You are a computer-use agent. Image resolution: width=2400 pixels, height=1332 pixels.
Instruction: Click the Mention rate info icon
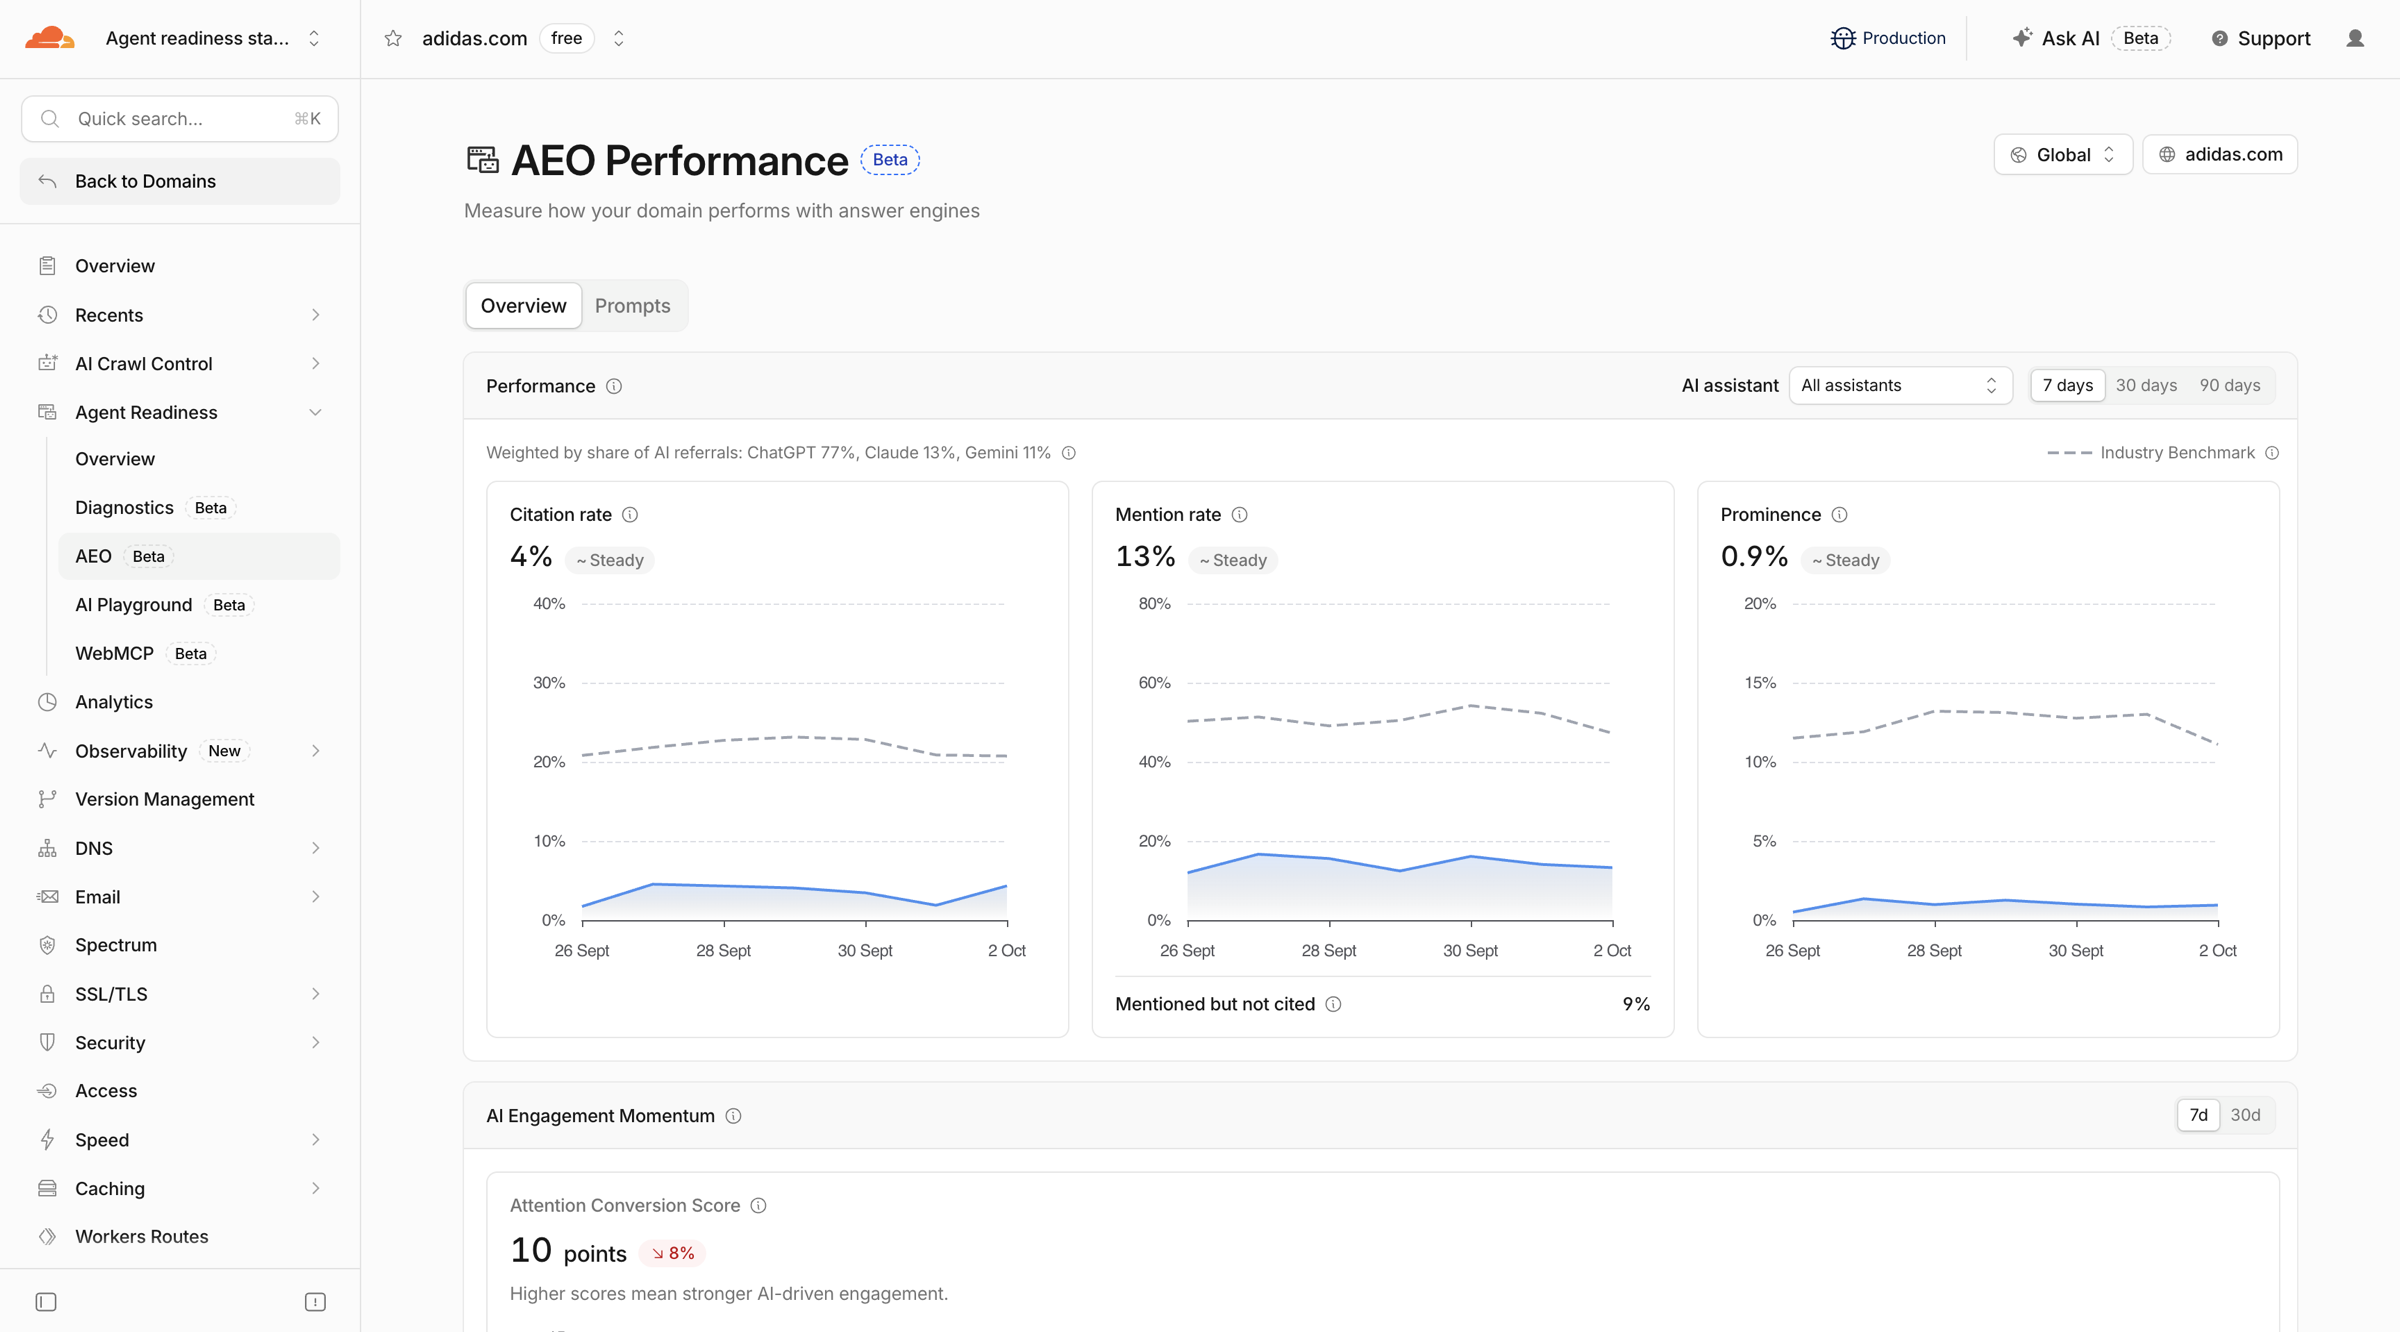1240,515
